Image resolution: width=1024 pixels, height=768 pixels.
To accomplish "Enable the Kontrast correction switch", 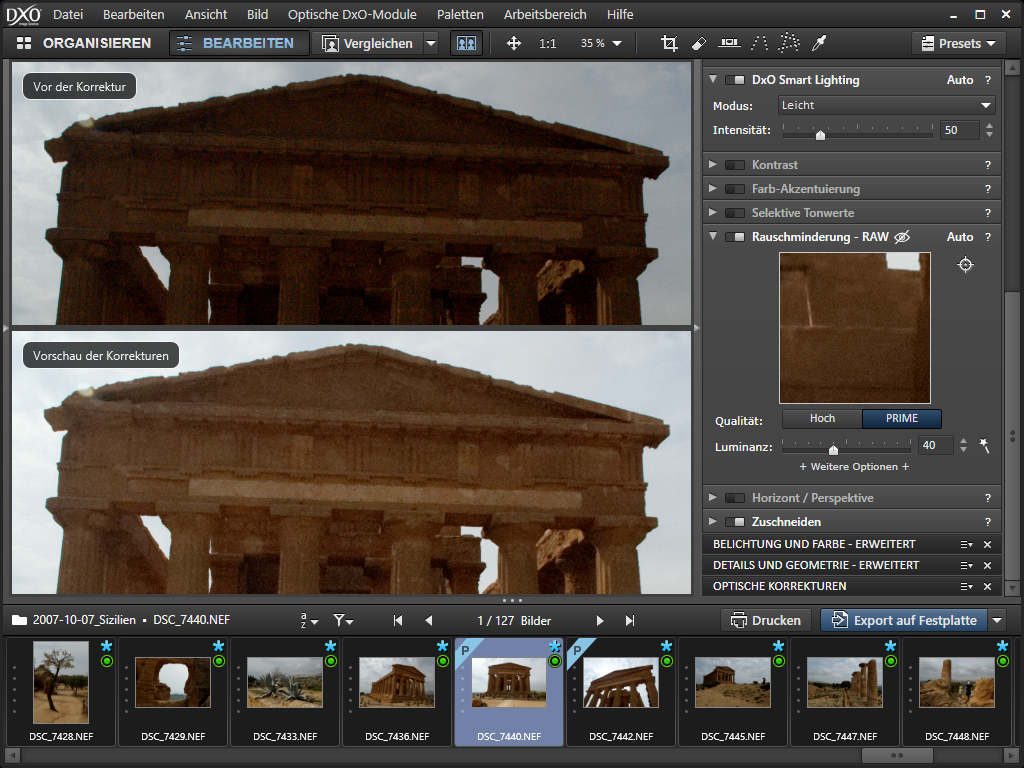I will coord(735,165).
